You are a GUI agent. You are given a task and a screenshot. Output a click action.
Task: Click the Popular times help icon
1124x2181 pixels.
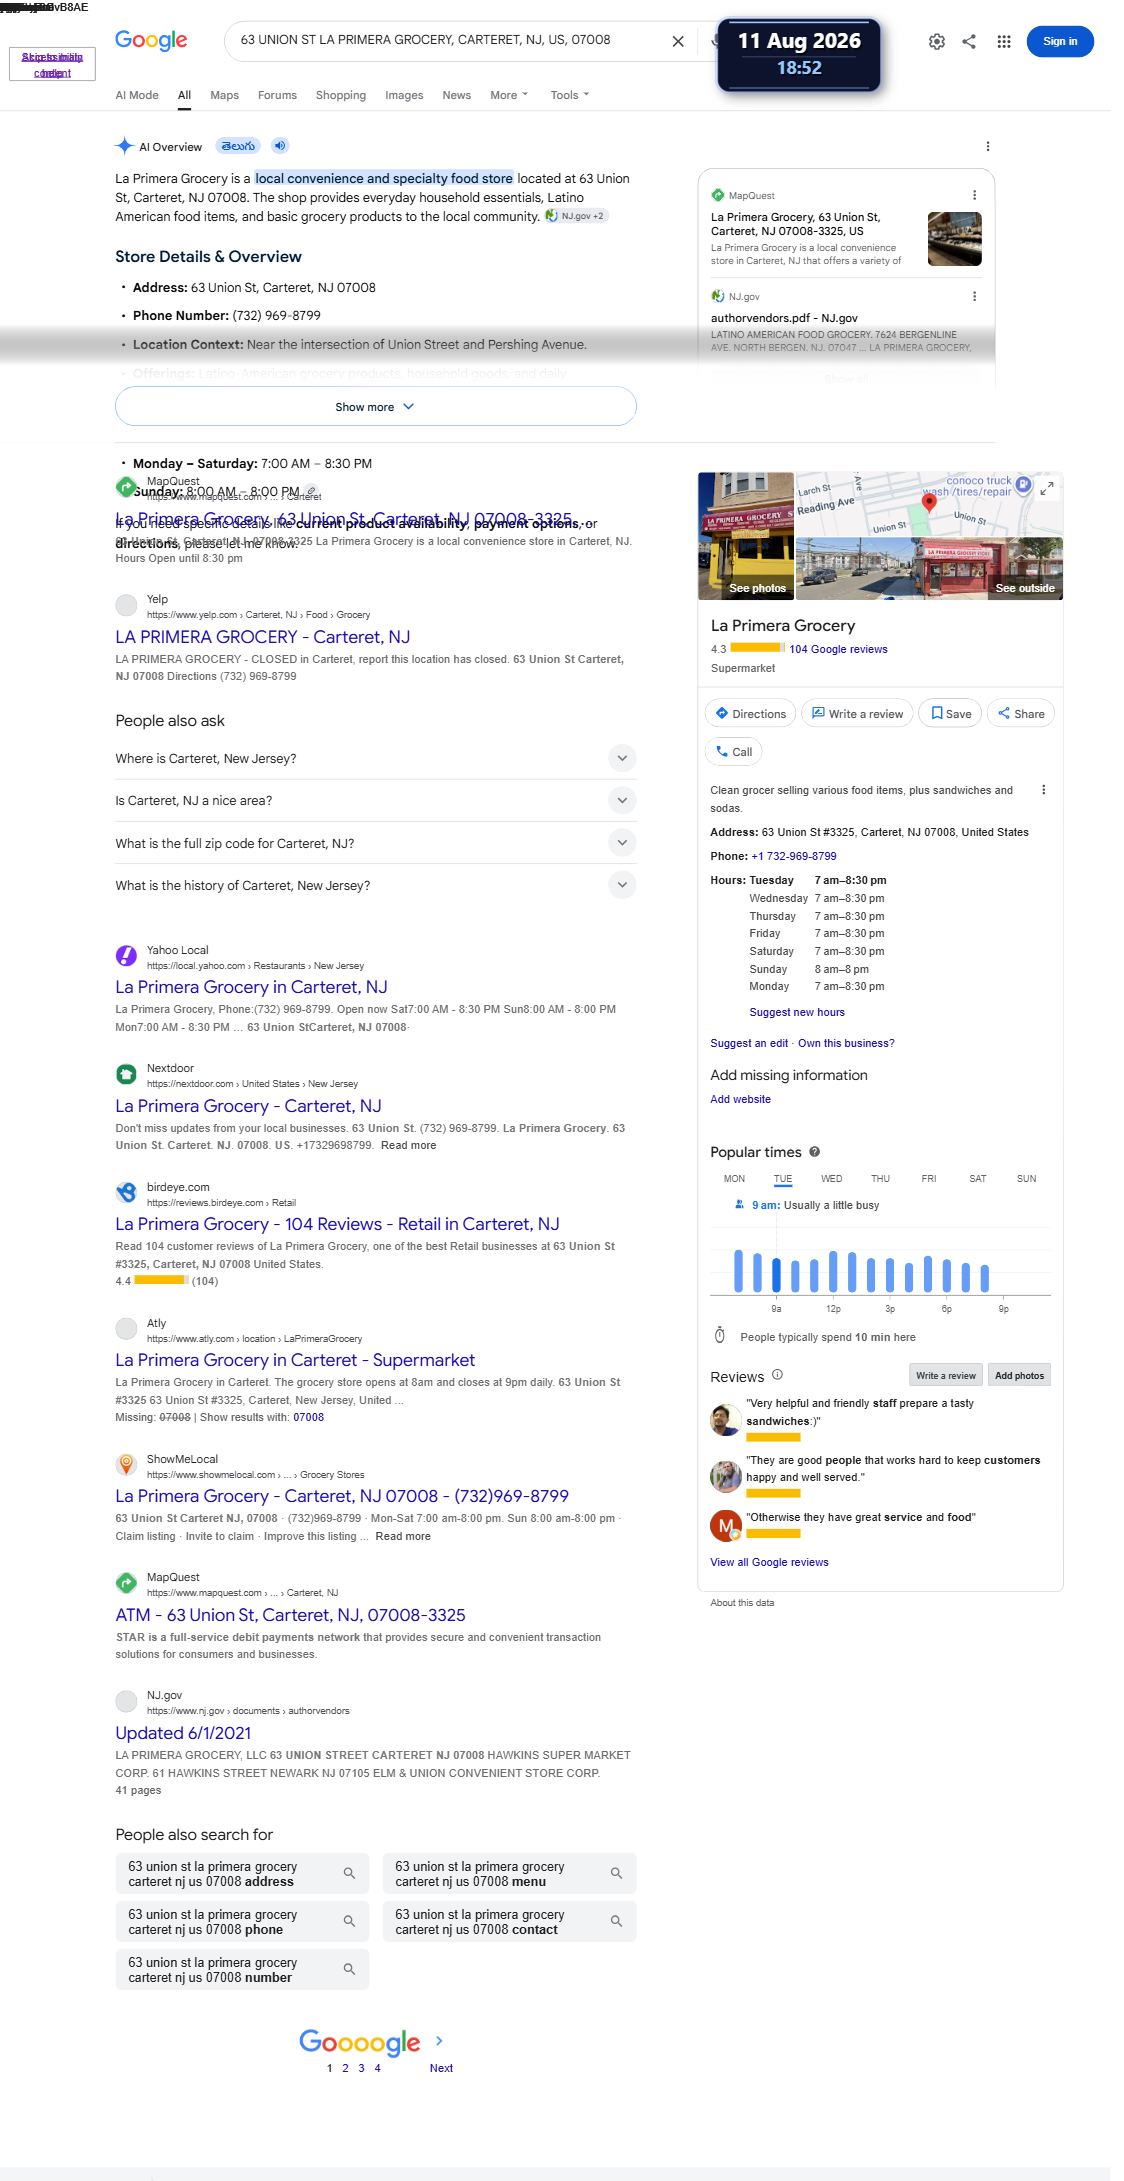coord(814,1151)
